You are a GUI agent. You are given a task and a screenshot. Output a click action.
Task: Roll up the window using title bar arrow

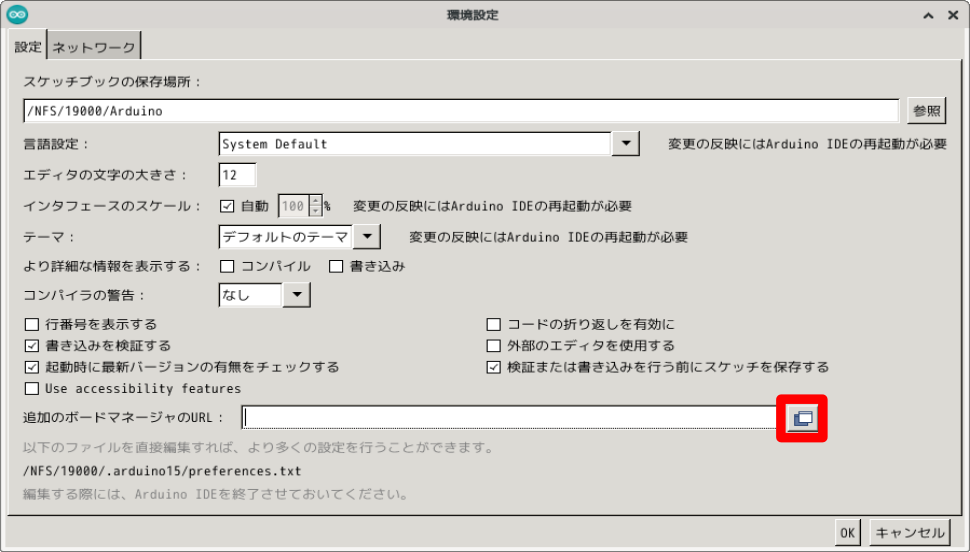[x=928, y=15]
